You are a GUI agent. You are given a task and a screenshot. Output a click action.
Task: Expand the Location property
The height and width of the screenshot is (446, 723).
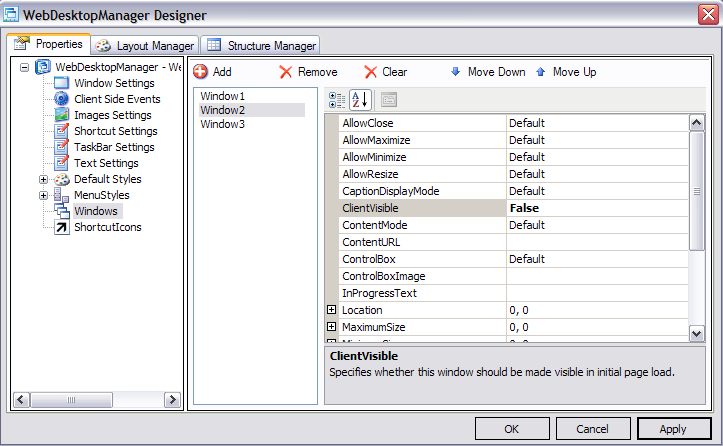(x=332, y=311)
